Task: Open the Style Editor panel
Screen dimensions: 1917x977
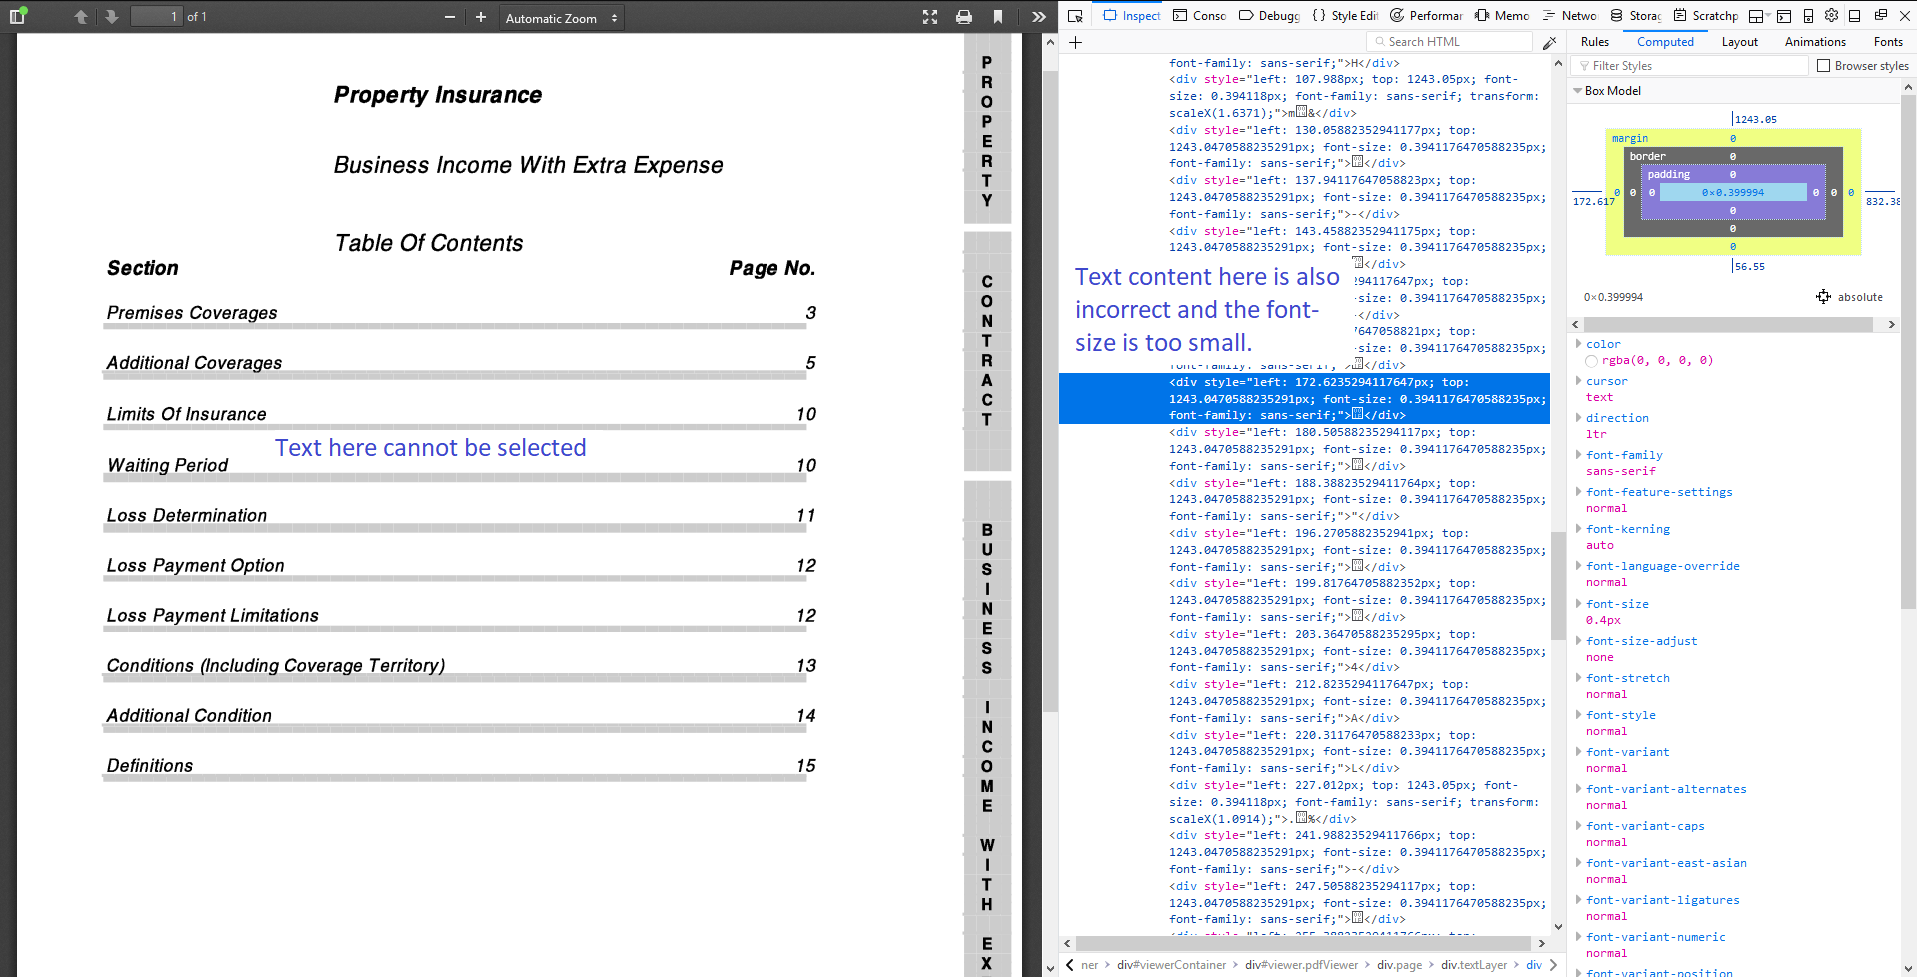Action: pyautogui.click(x=1352, y=15)
